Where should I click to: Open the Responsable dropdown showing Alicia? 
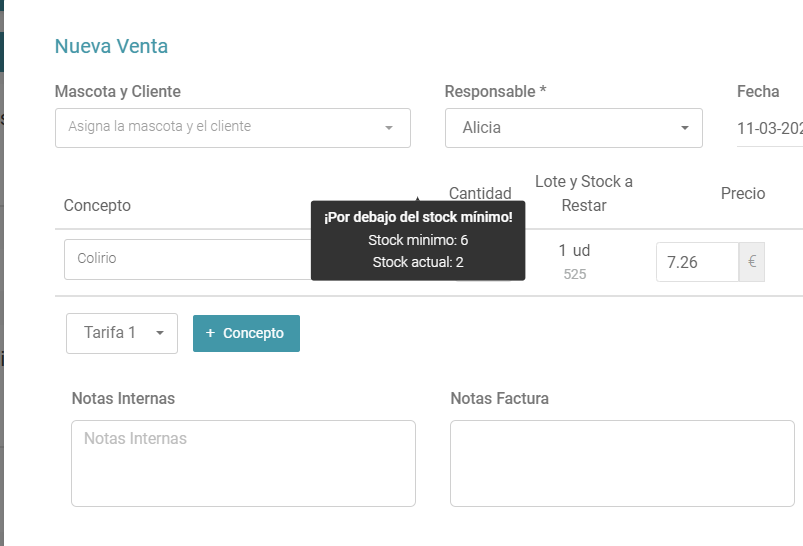pyautogui.click(x=574, y=128)
